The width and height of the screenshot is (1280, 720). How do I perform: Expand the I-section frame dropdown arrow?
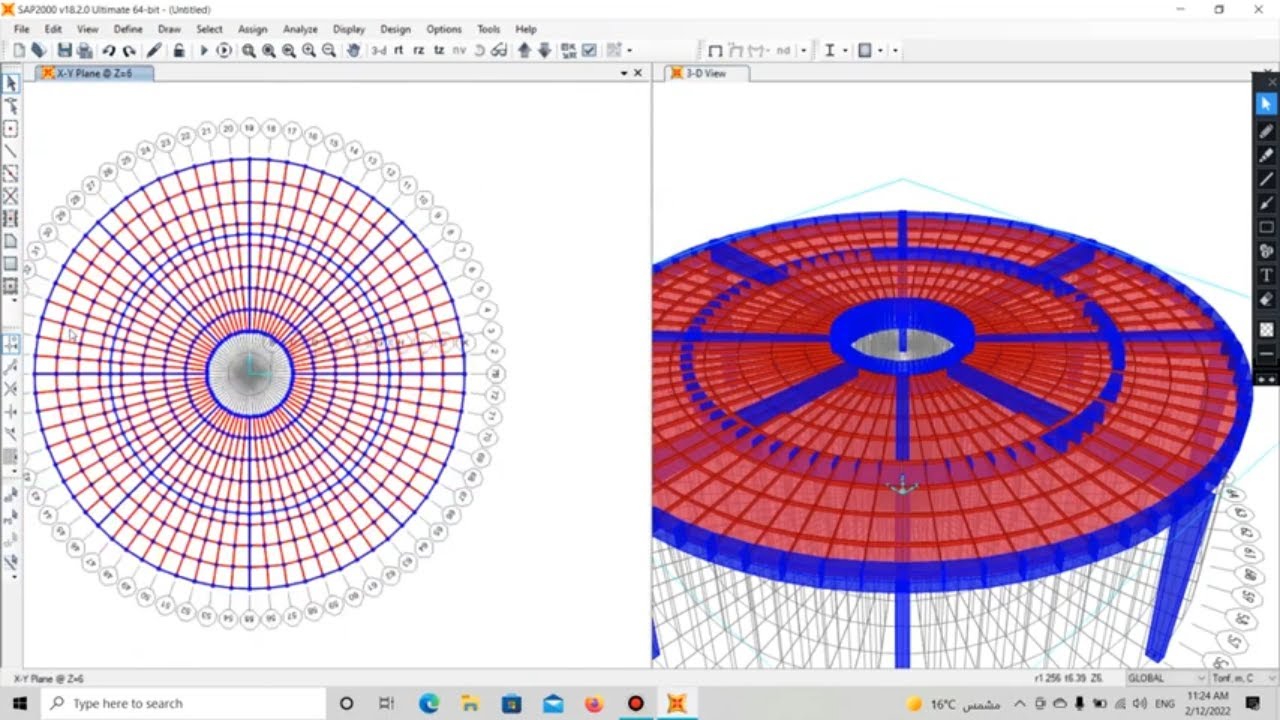click(x=845, y=50)
